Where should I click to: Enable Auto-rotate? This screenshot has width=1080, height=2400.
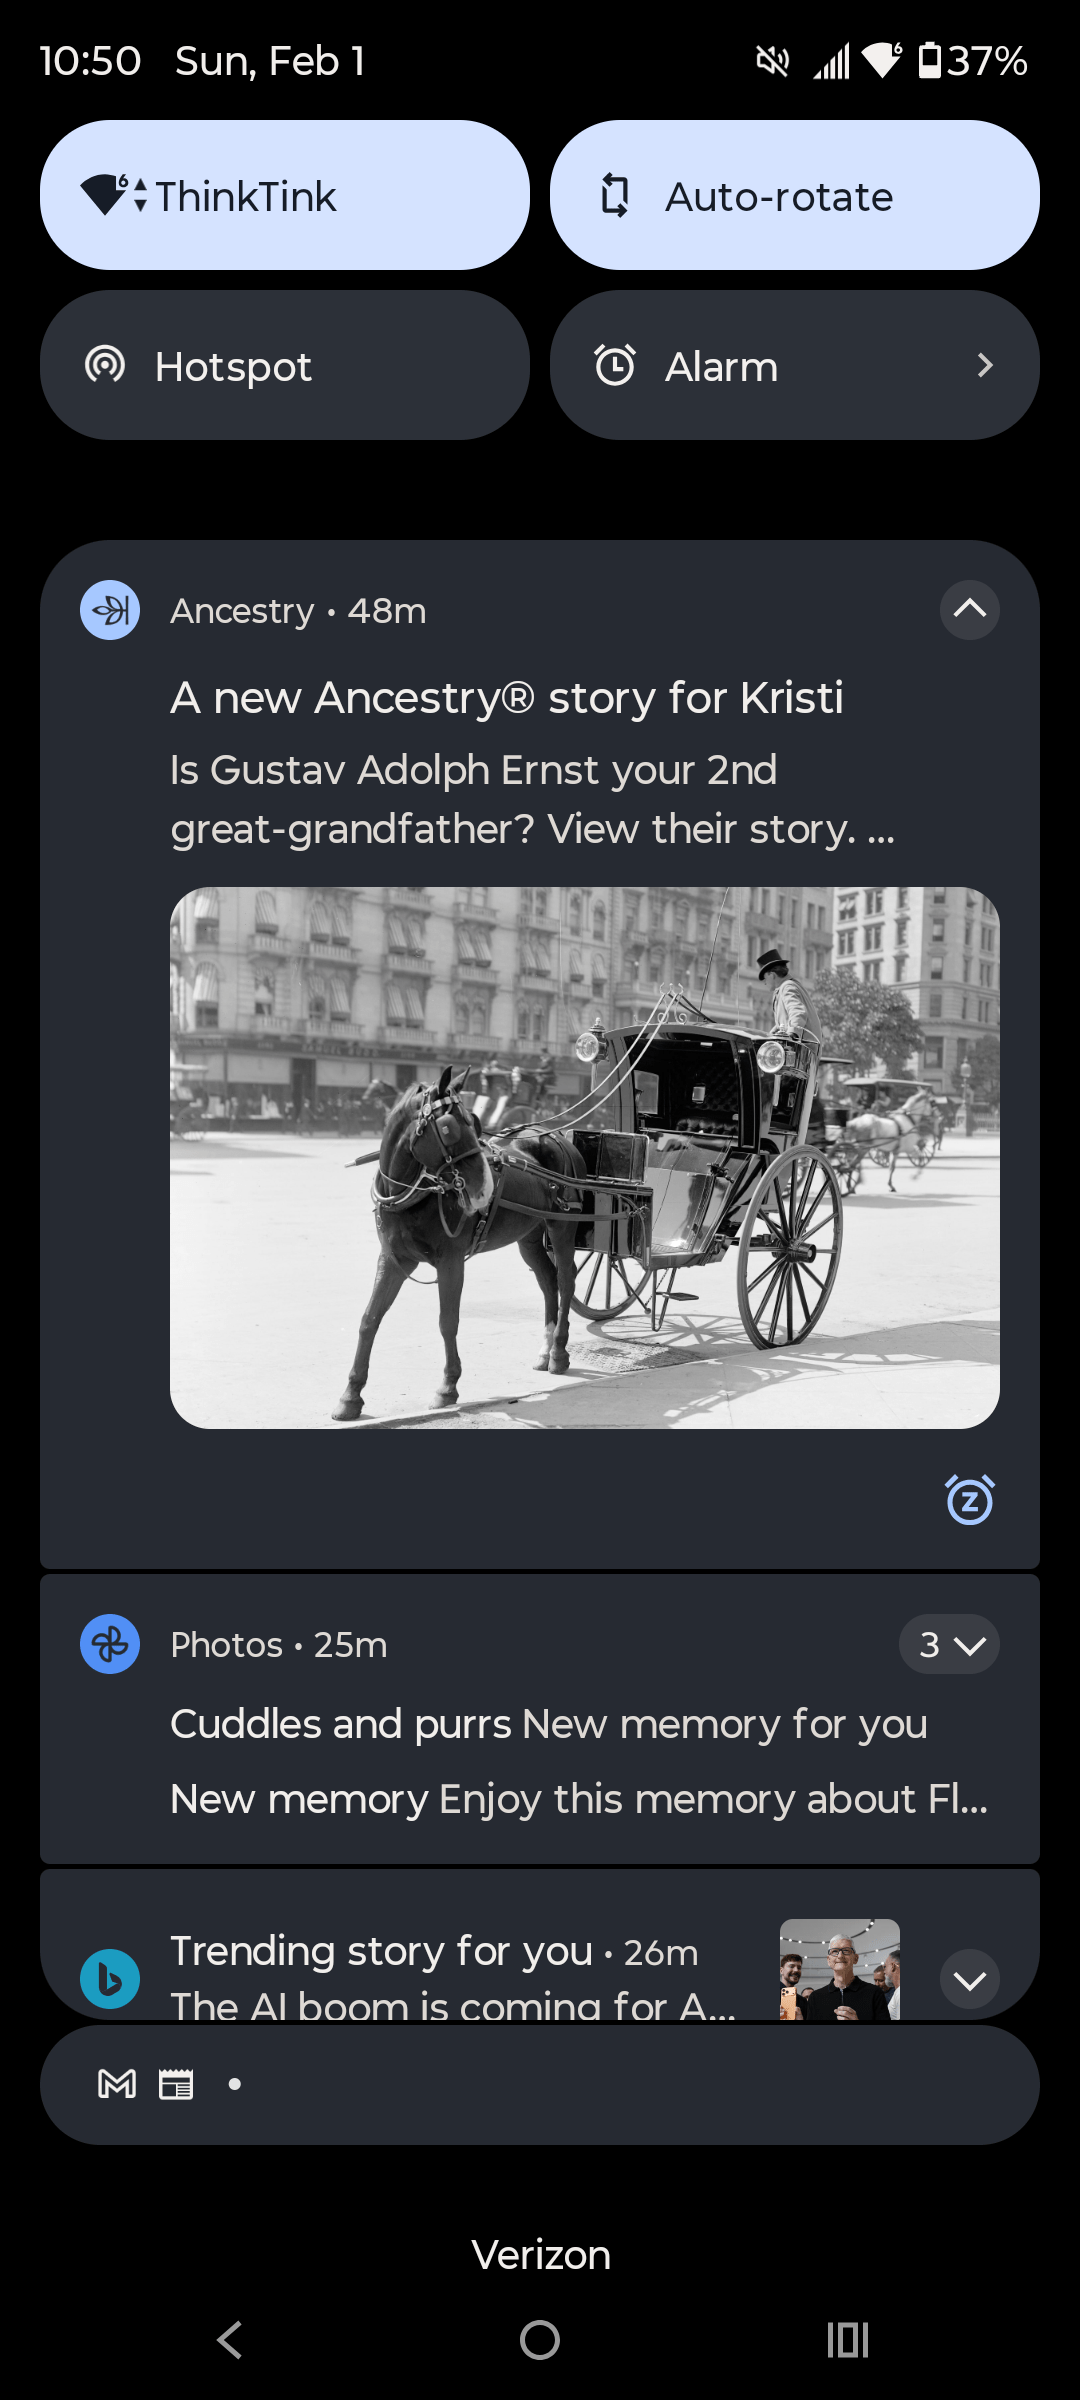pos(795,195)
